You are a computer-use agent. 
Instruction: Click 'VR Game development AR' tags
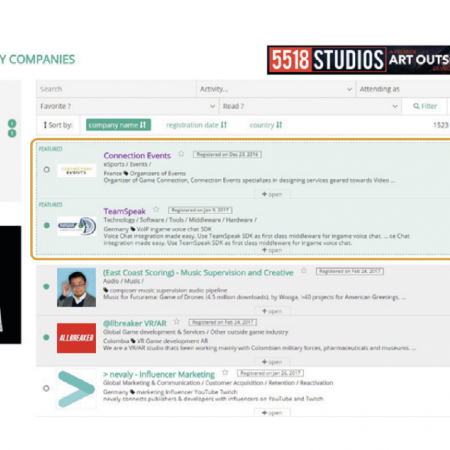tap(173, 341)
